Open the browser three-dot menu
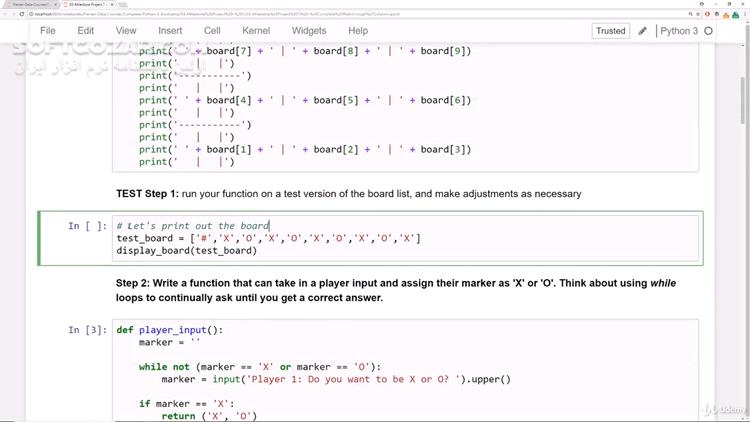The image size is (750, 422). tap(745, 14)
